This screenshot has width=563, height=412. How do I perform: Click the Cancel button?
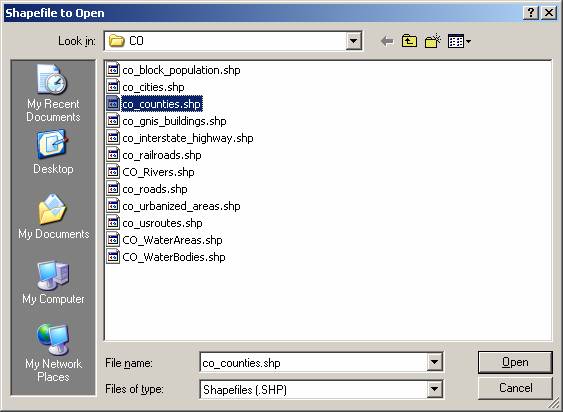point(515,388)
